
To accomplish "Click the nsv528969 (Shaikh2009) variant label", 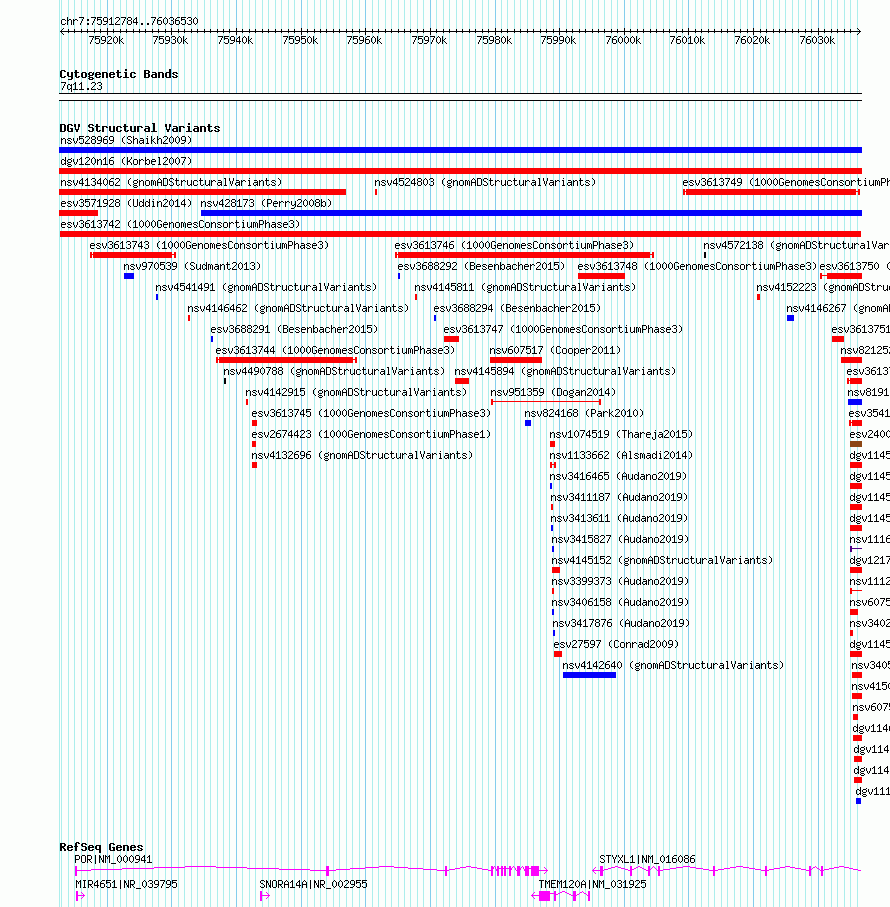I will (x=126, y=140).
